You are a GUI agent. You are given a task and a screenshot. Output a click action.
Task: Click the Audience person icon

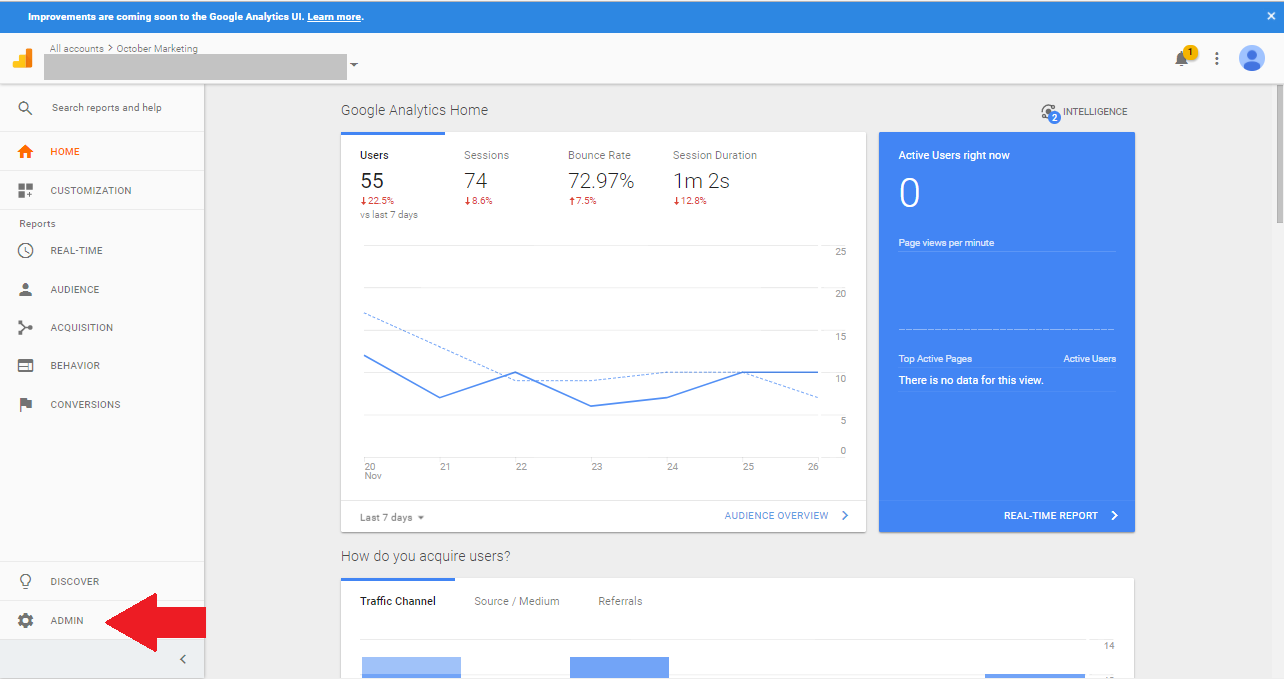click(26, 289)
